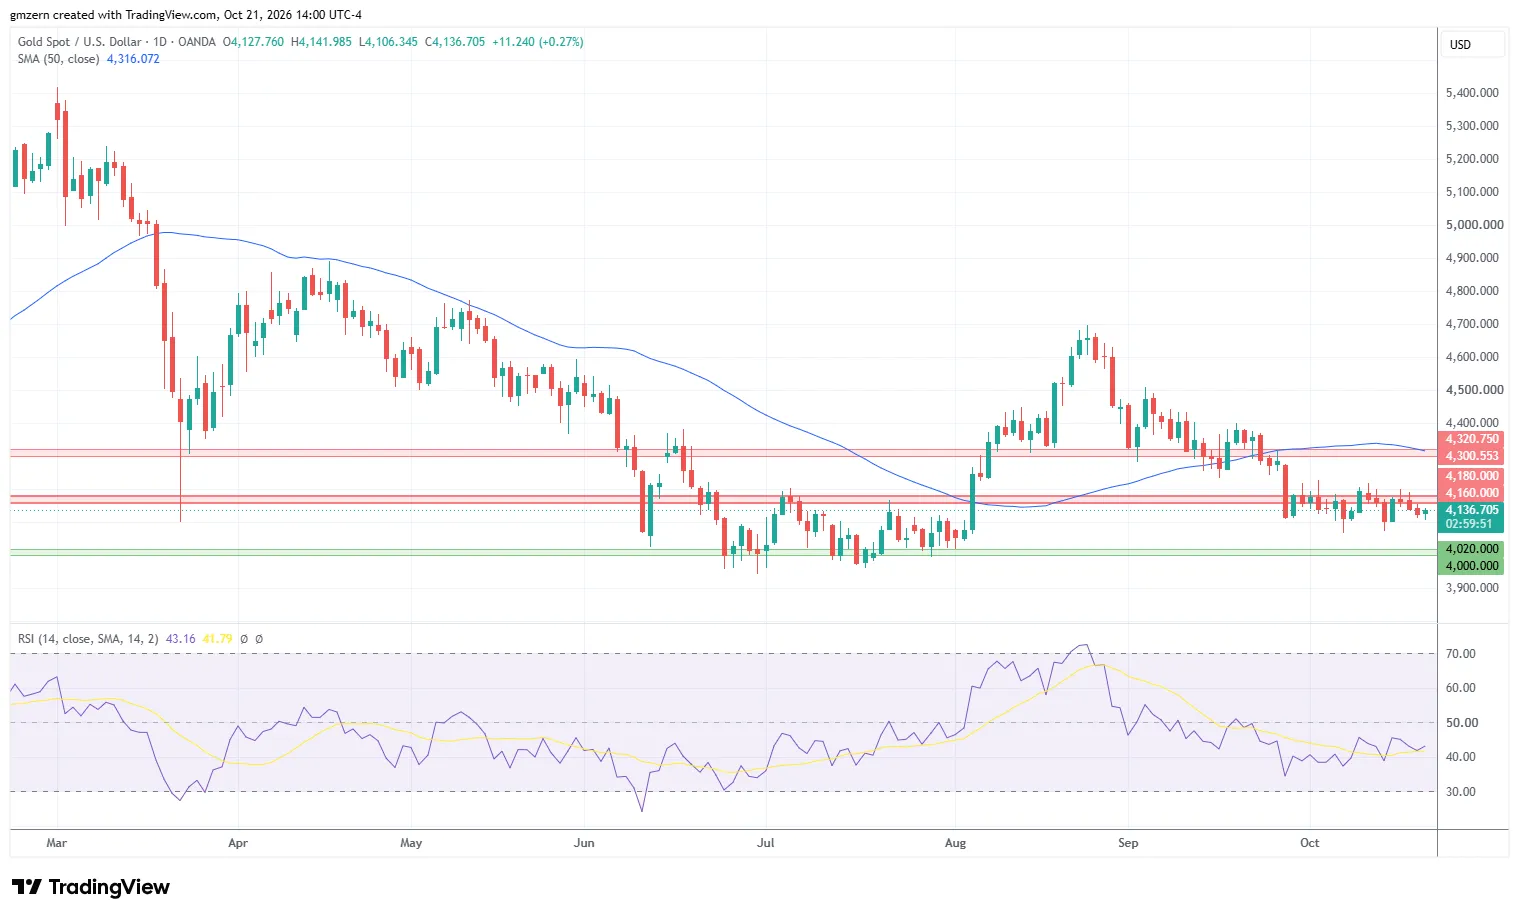The height and width of the screenshot is (917, 1519).
Task: Click the Oct label on time axis
Action: [x=1310, y=843]
